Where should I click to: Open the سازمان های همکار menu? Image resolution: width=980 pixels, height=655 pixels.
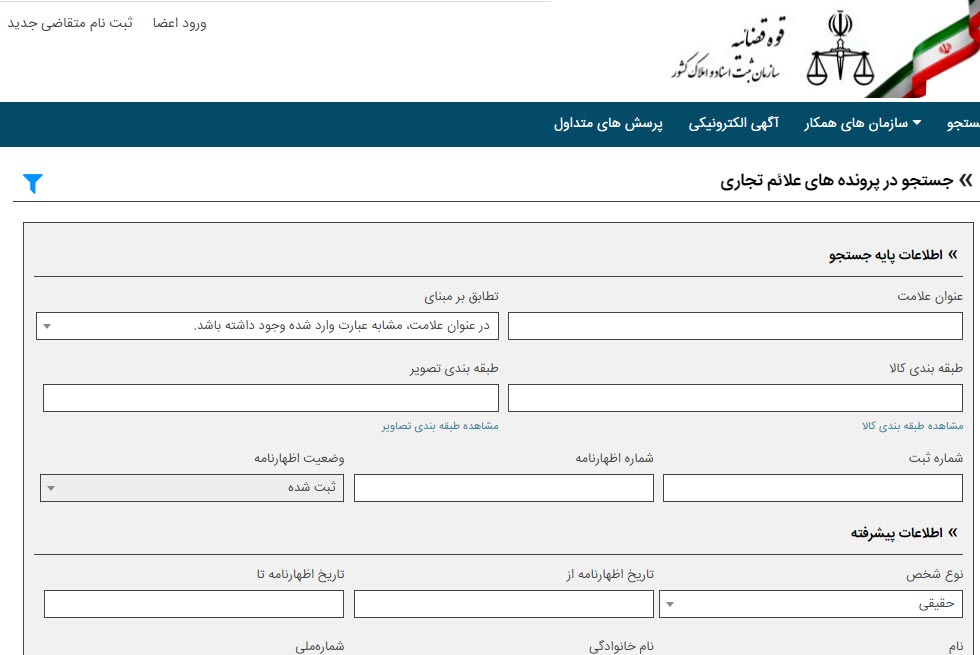pos(863,124)
